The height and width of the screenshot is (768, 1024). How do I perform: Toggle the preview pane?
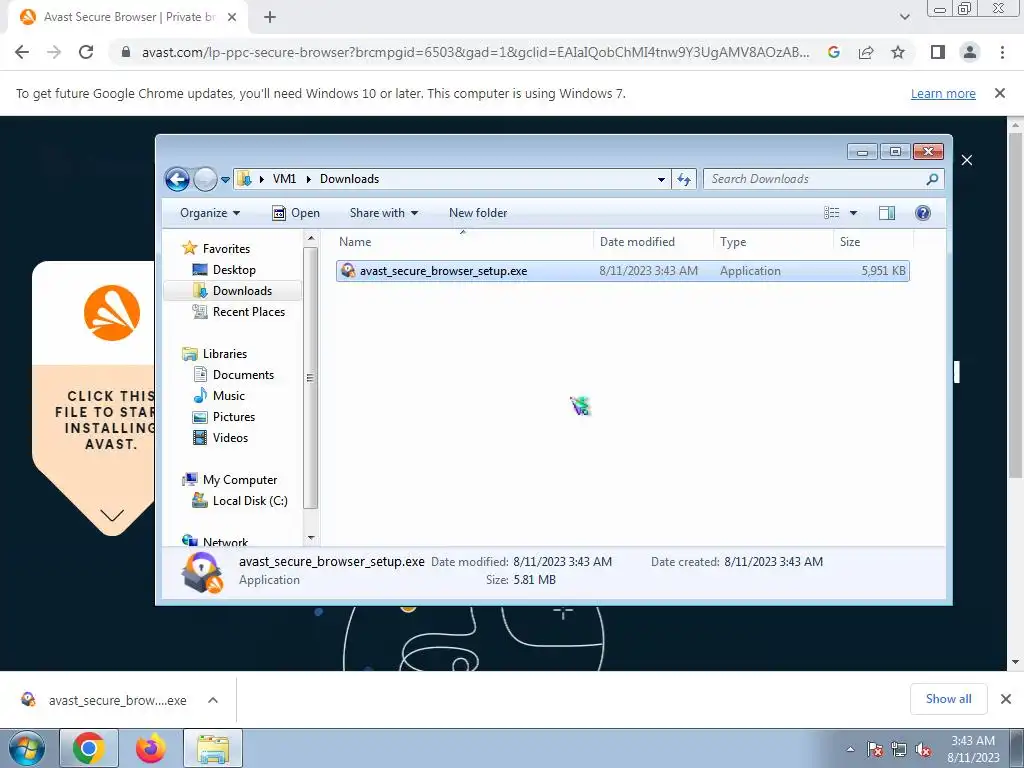coord(887,213)
